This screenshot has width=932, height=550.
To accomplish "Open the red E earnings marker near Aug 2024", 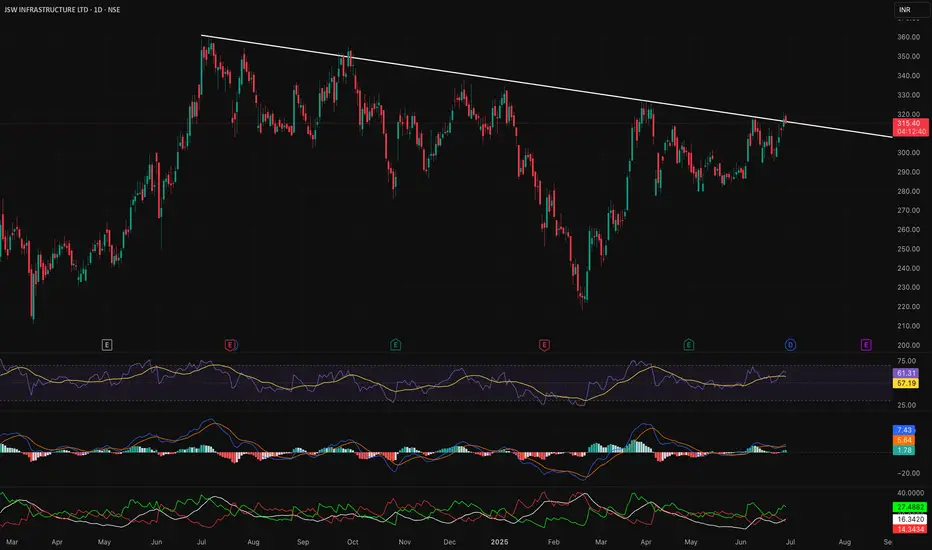I will [x=231, y=345].
